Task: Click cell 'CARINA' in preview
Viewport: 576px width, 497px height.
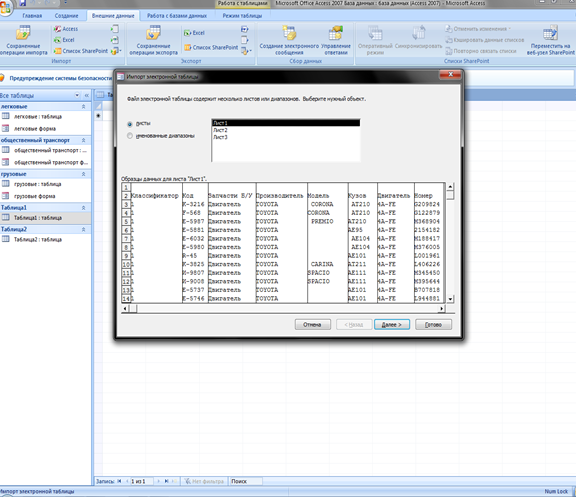Action: 322,264
